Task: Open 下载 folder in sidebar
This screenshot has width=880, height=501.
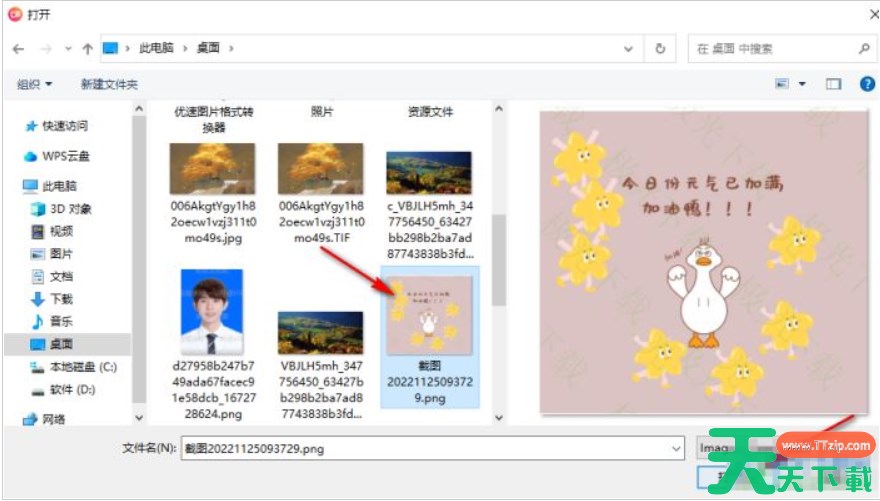Action: pyautogui.click(x=61, y=298)
